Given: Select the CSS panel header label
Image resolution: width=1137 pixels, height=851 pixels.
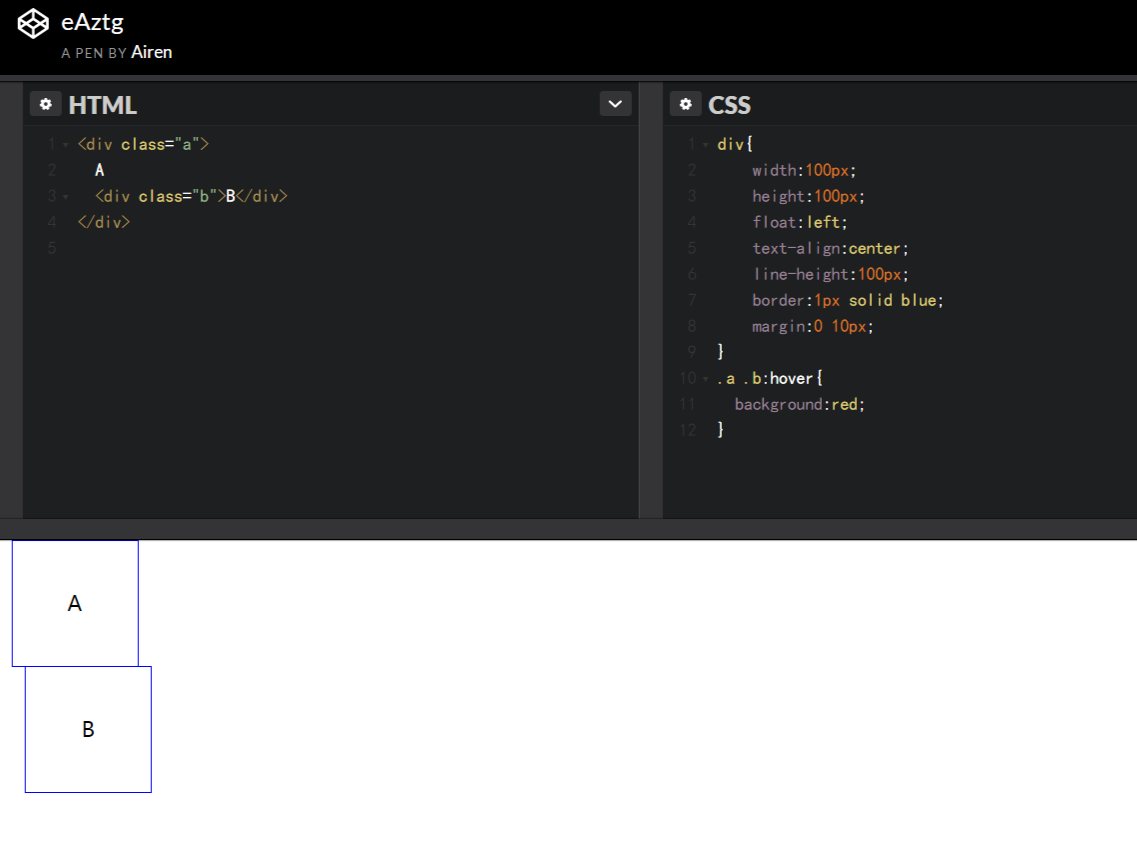Looking at the screenshot, I should (x=727, y=104).
